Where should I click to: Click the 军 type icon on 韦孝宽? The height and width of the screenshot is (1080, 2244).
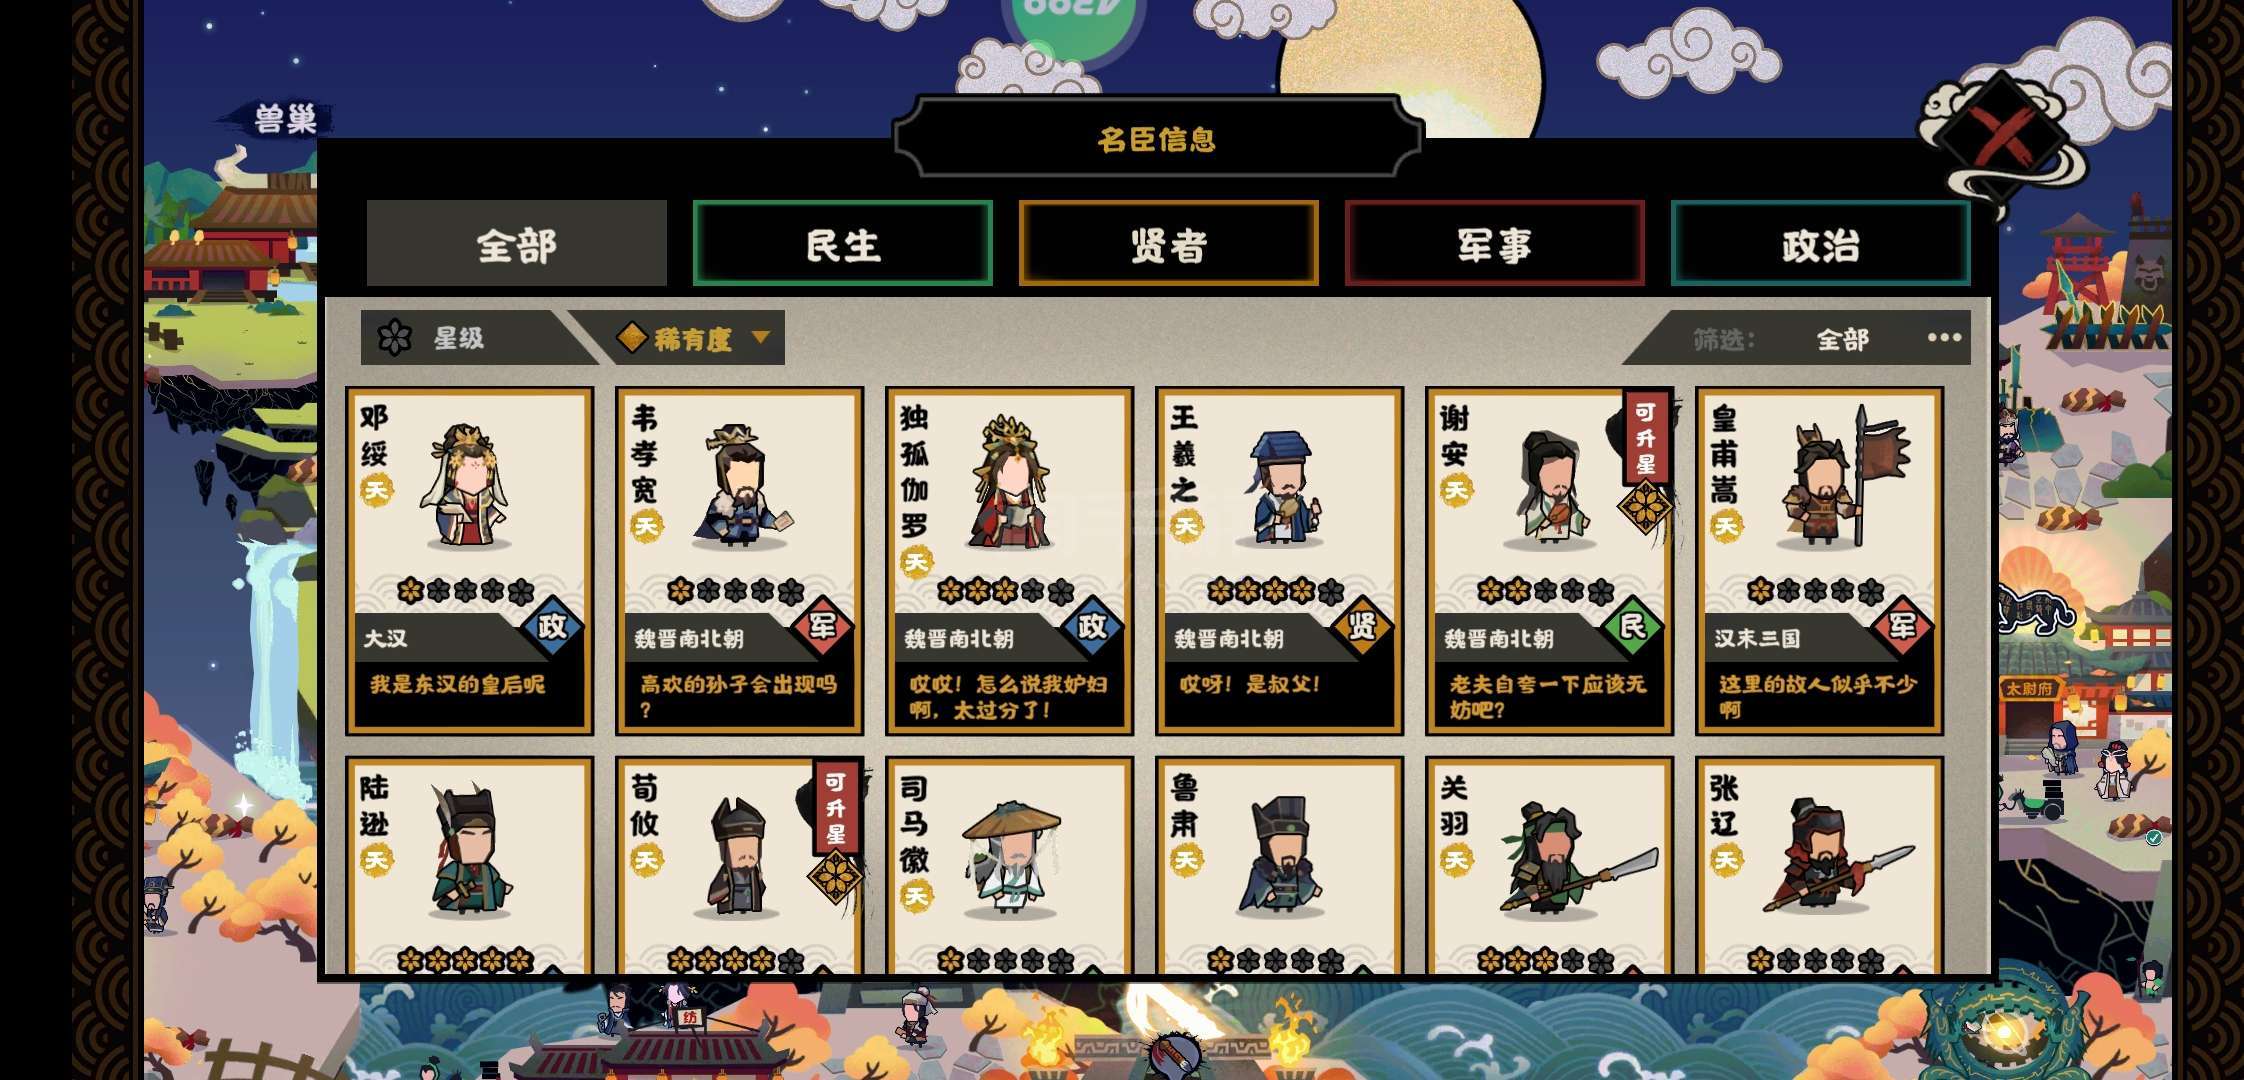point(822,627)
